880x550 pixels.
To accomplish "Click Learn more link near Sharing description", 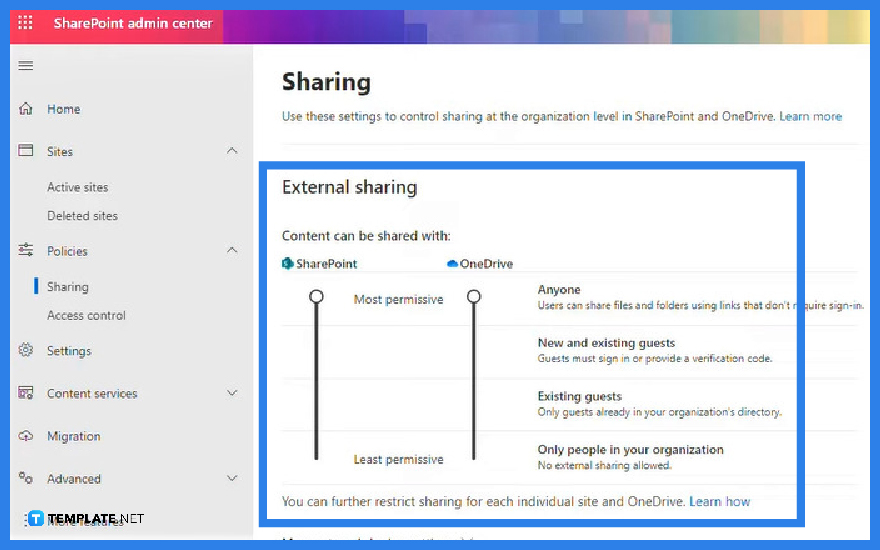I will pyautogui.click(x=810, y=116).
